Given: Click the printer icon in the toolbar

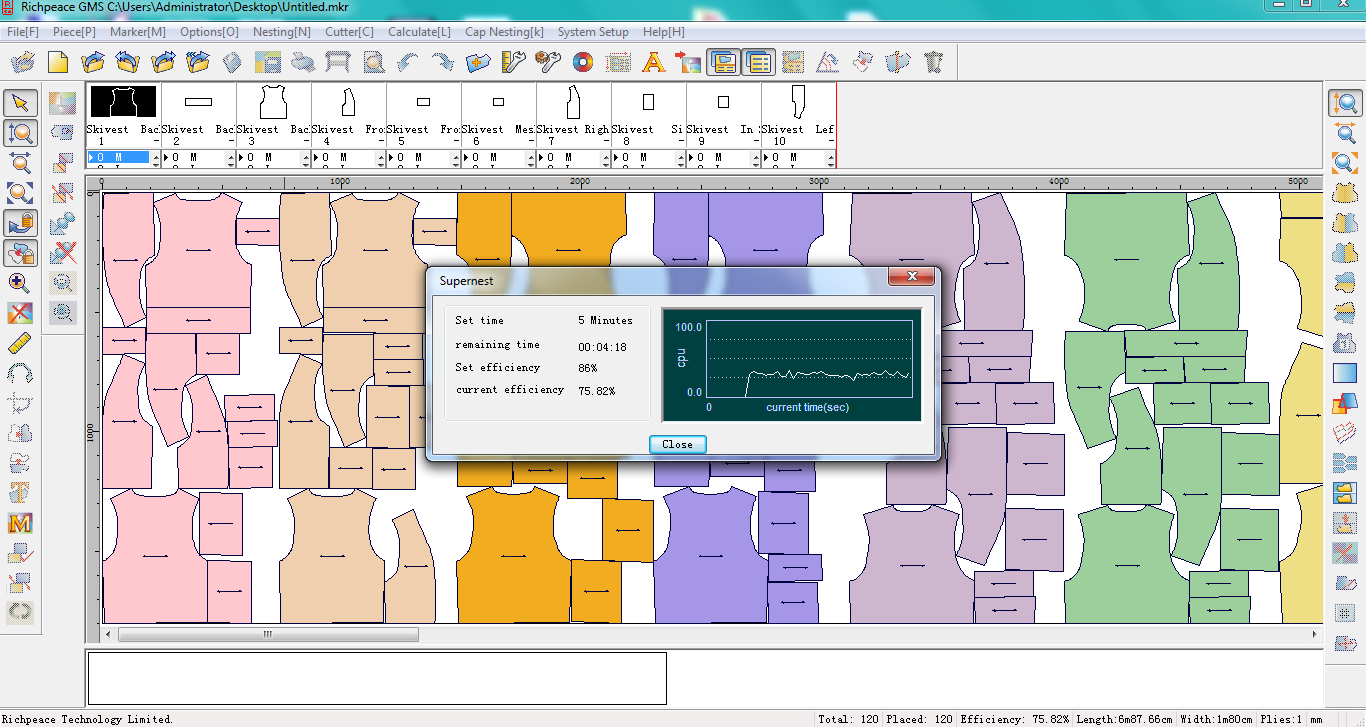Looking at the screenshot, I should coord(303,63).
